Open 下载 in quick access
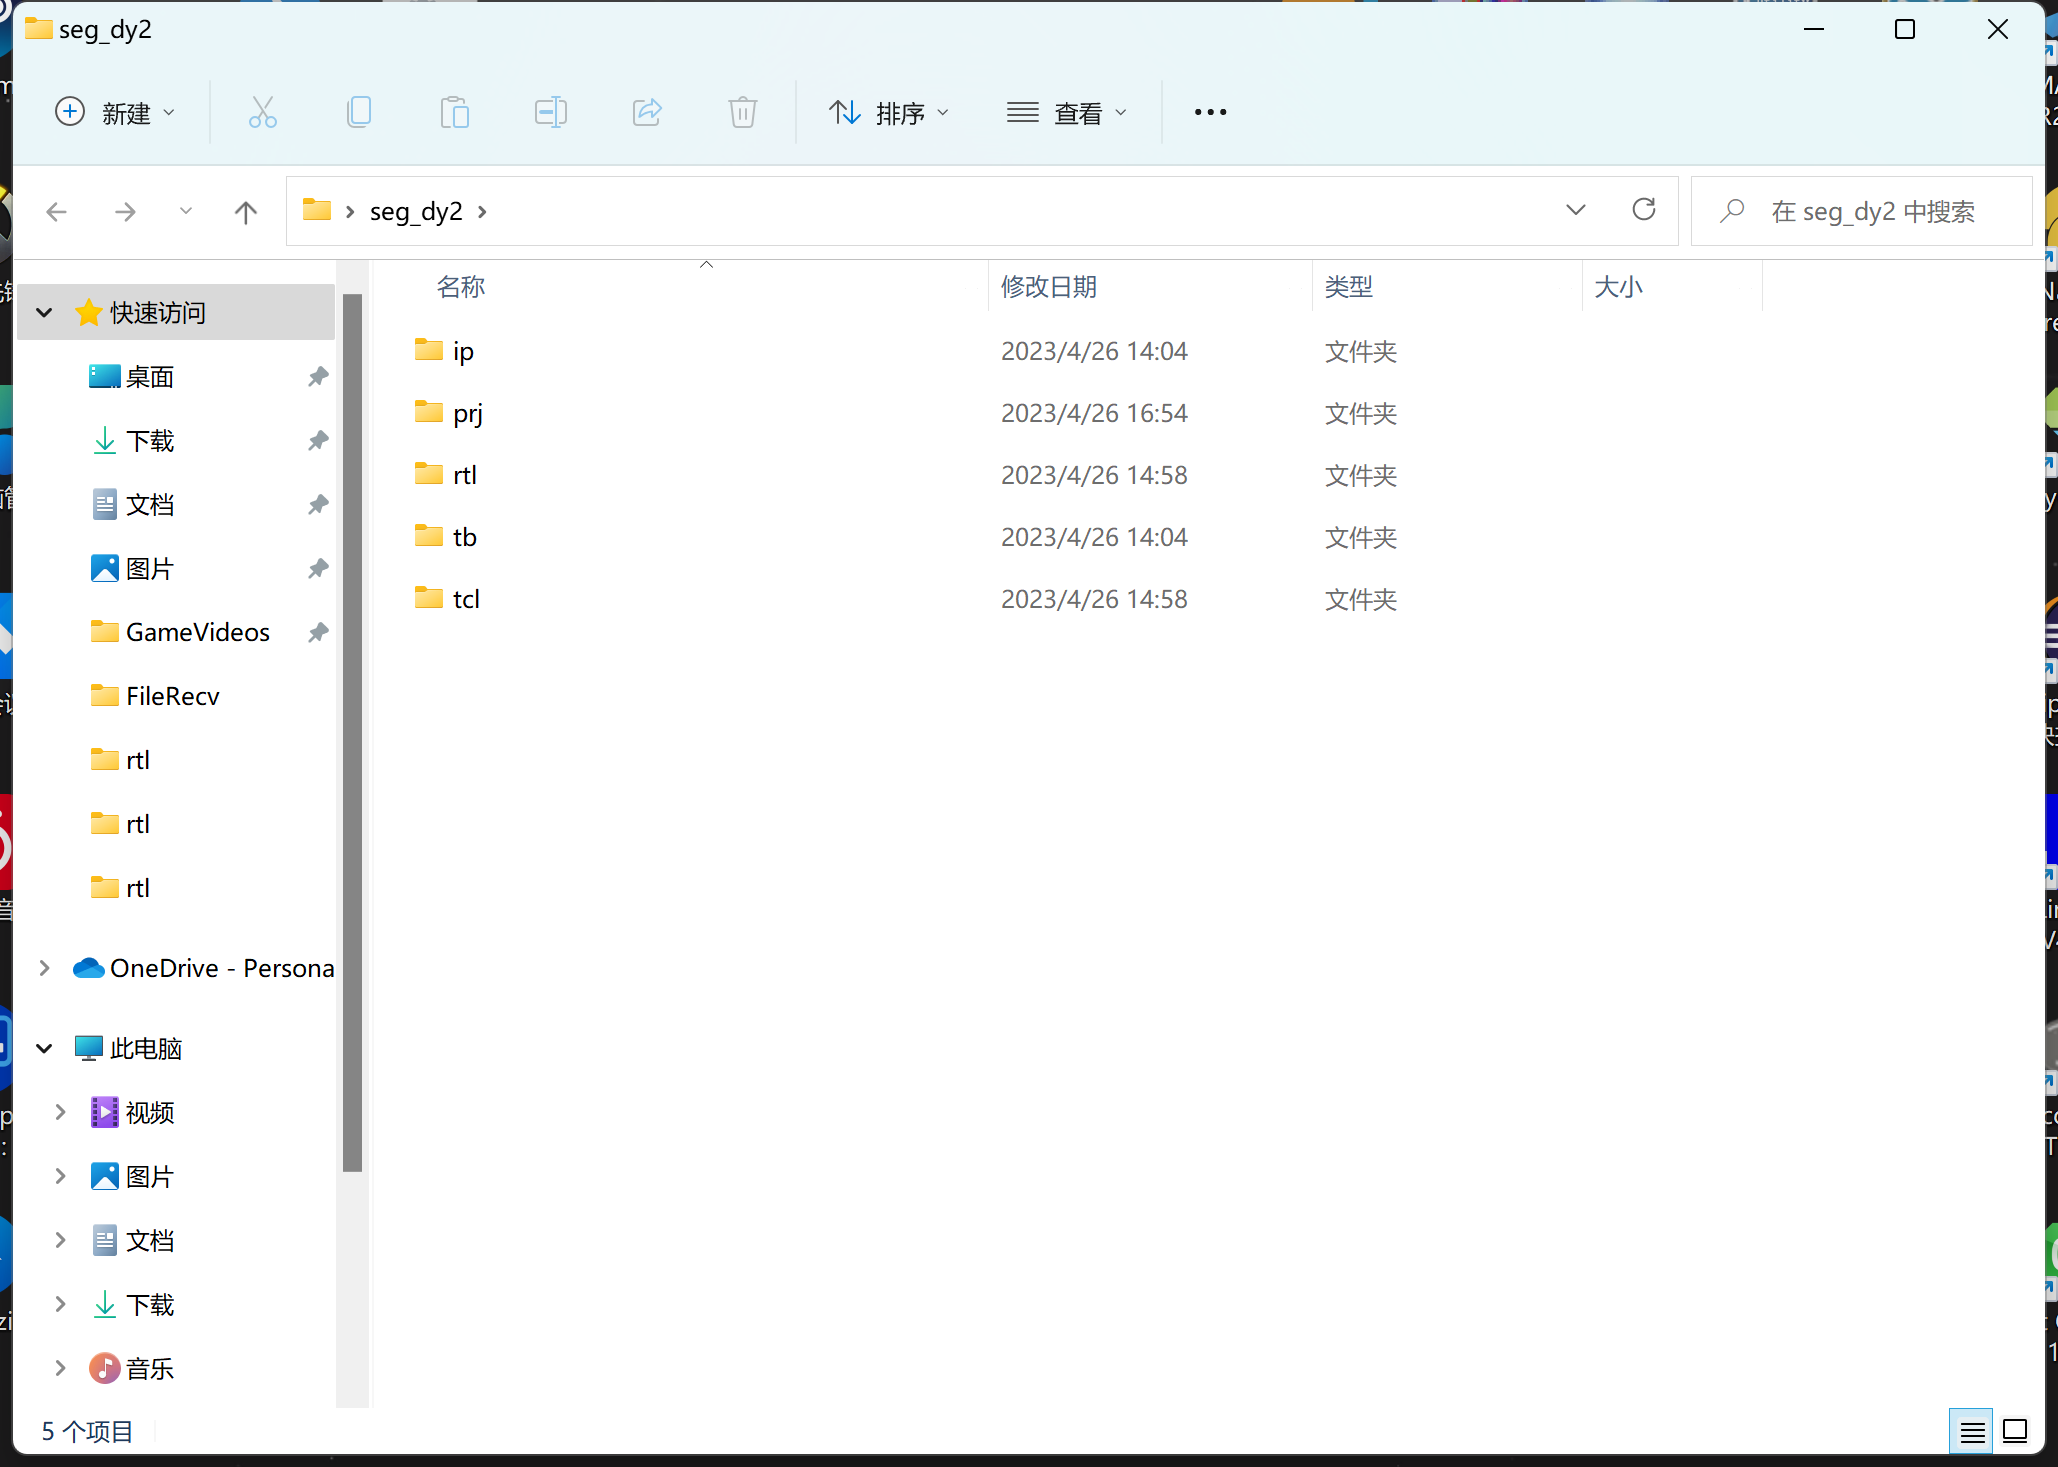 pyautogui.click(x=150, y=441)
